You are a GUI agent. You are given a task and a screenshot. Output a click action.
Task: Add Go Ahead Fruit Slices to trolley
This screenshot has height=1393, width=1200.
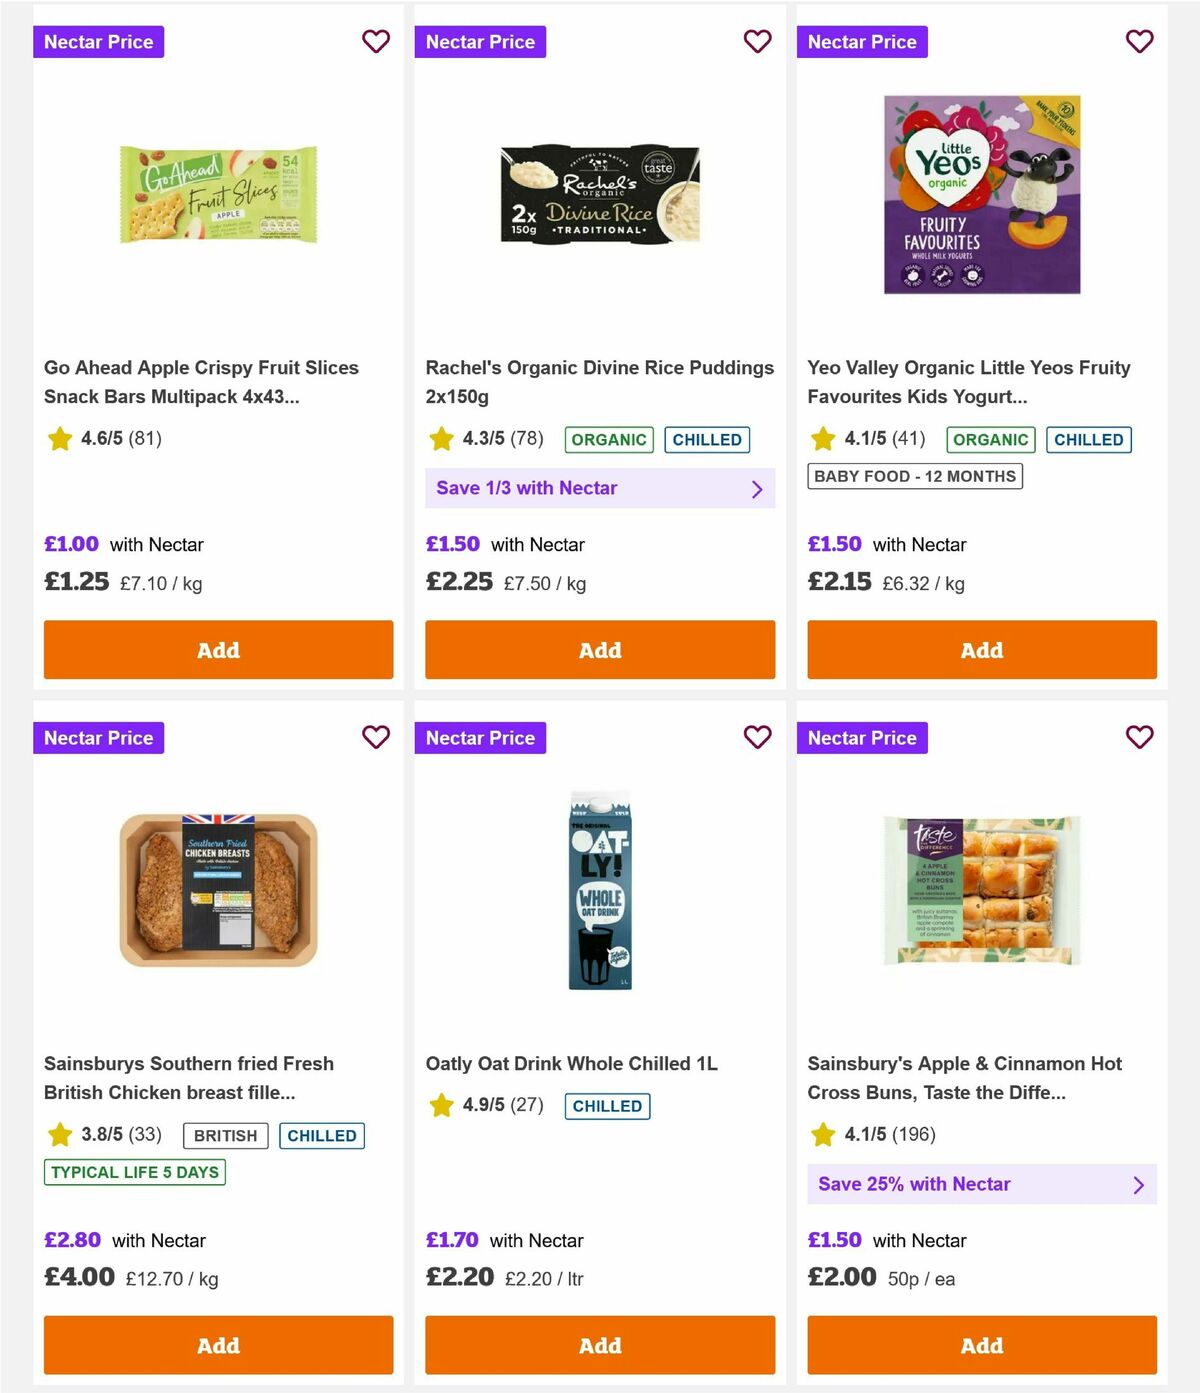(x=218, y=650)
